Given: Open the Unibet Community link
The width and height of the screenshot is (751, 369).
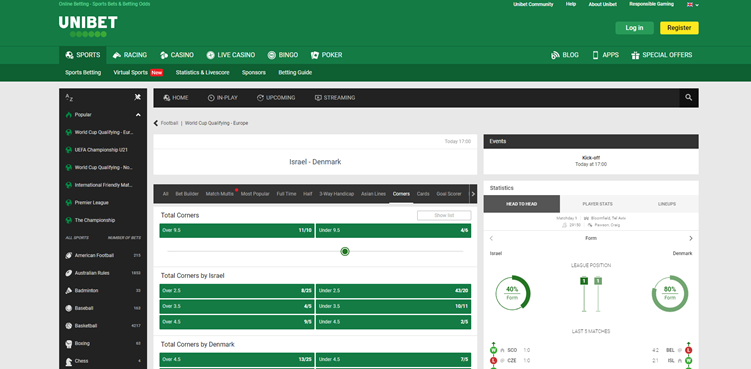Looking at the screenshot, I should 533,4.
